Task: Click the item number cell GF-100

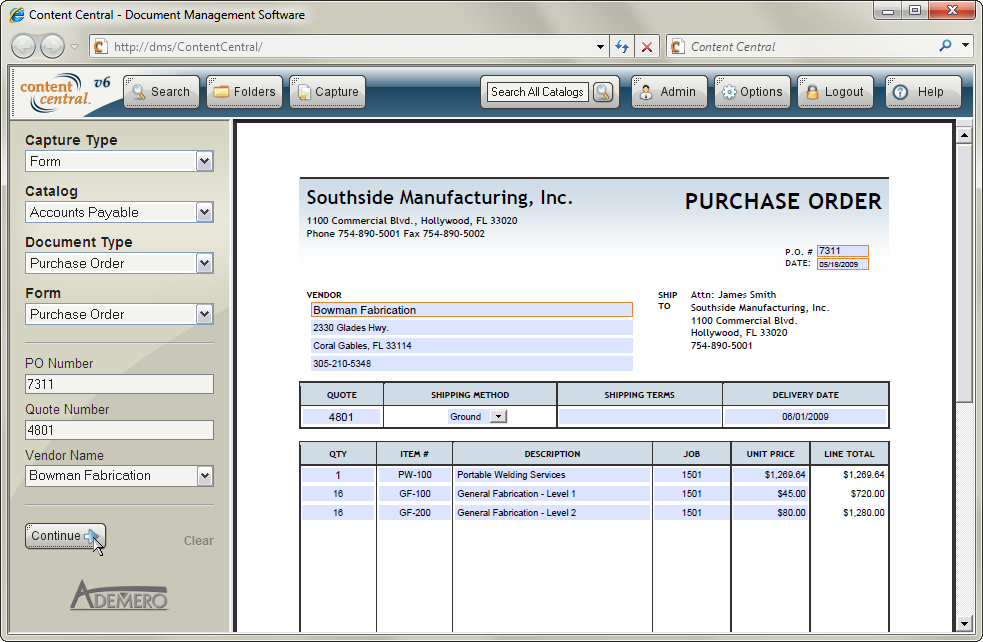Action: pyautogui.click(x=414, y=493)
